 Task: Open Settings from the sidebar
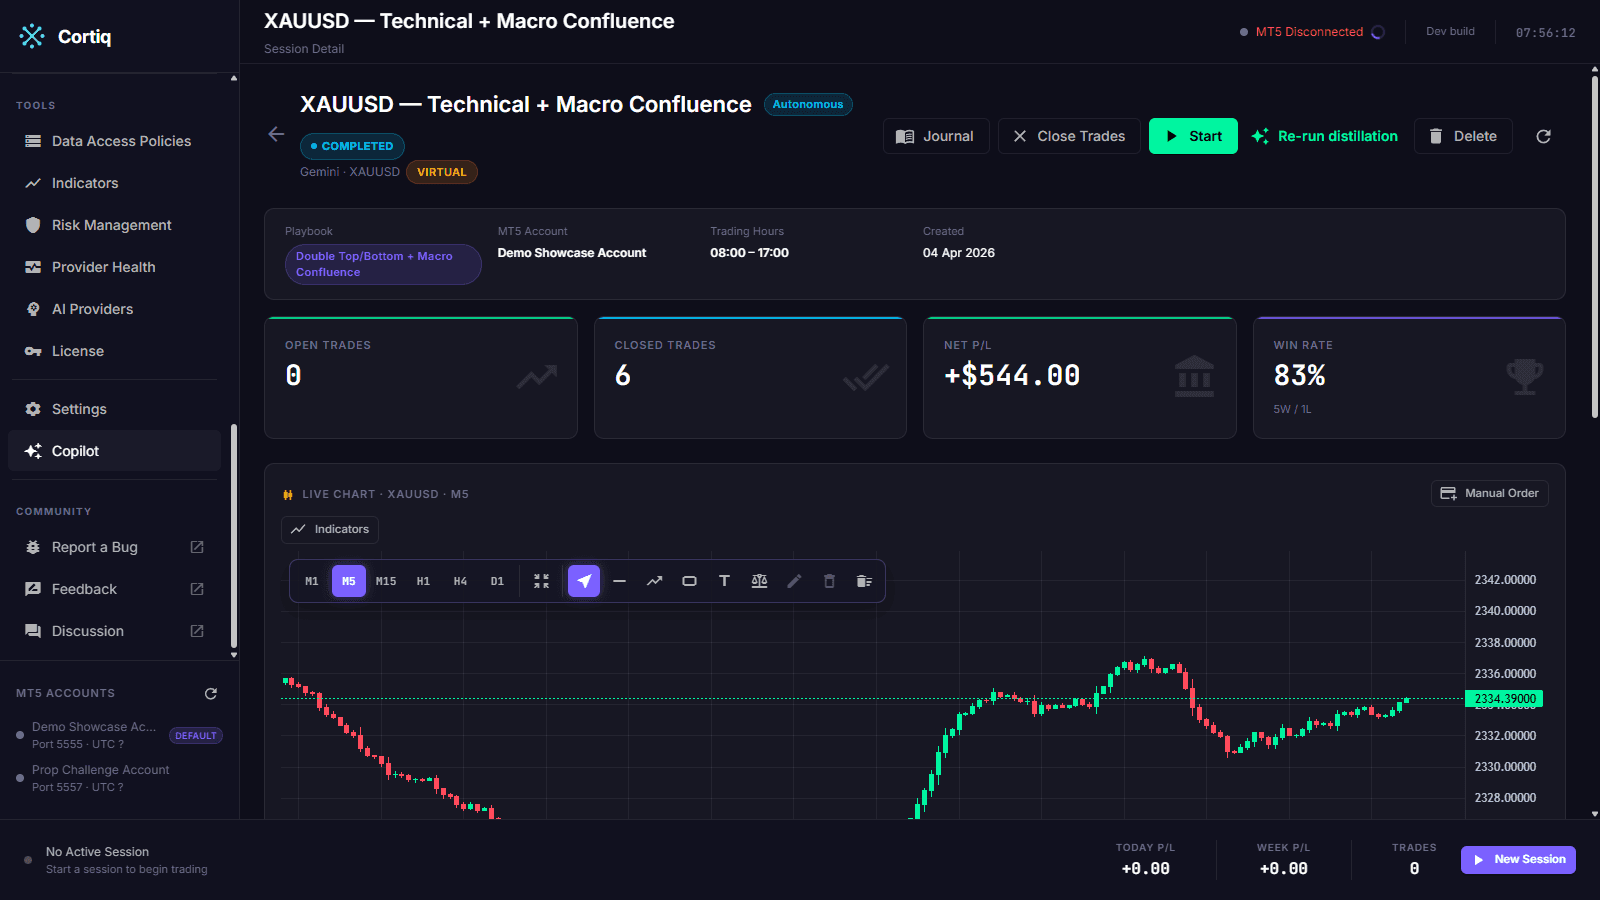114,409
